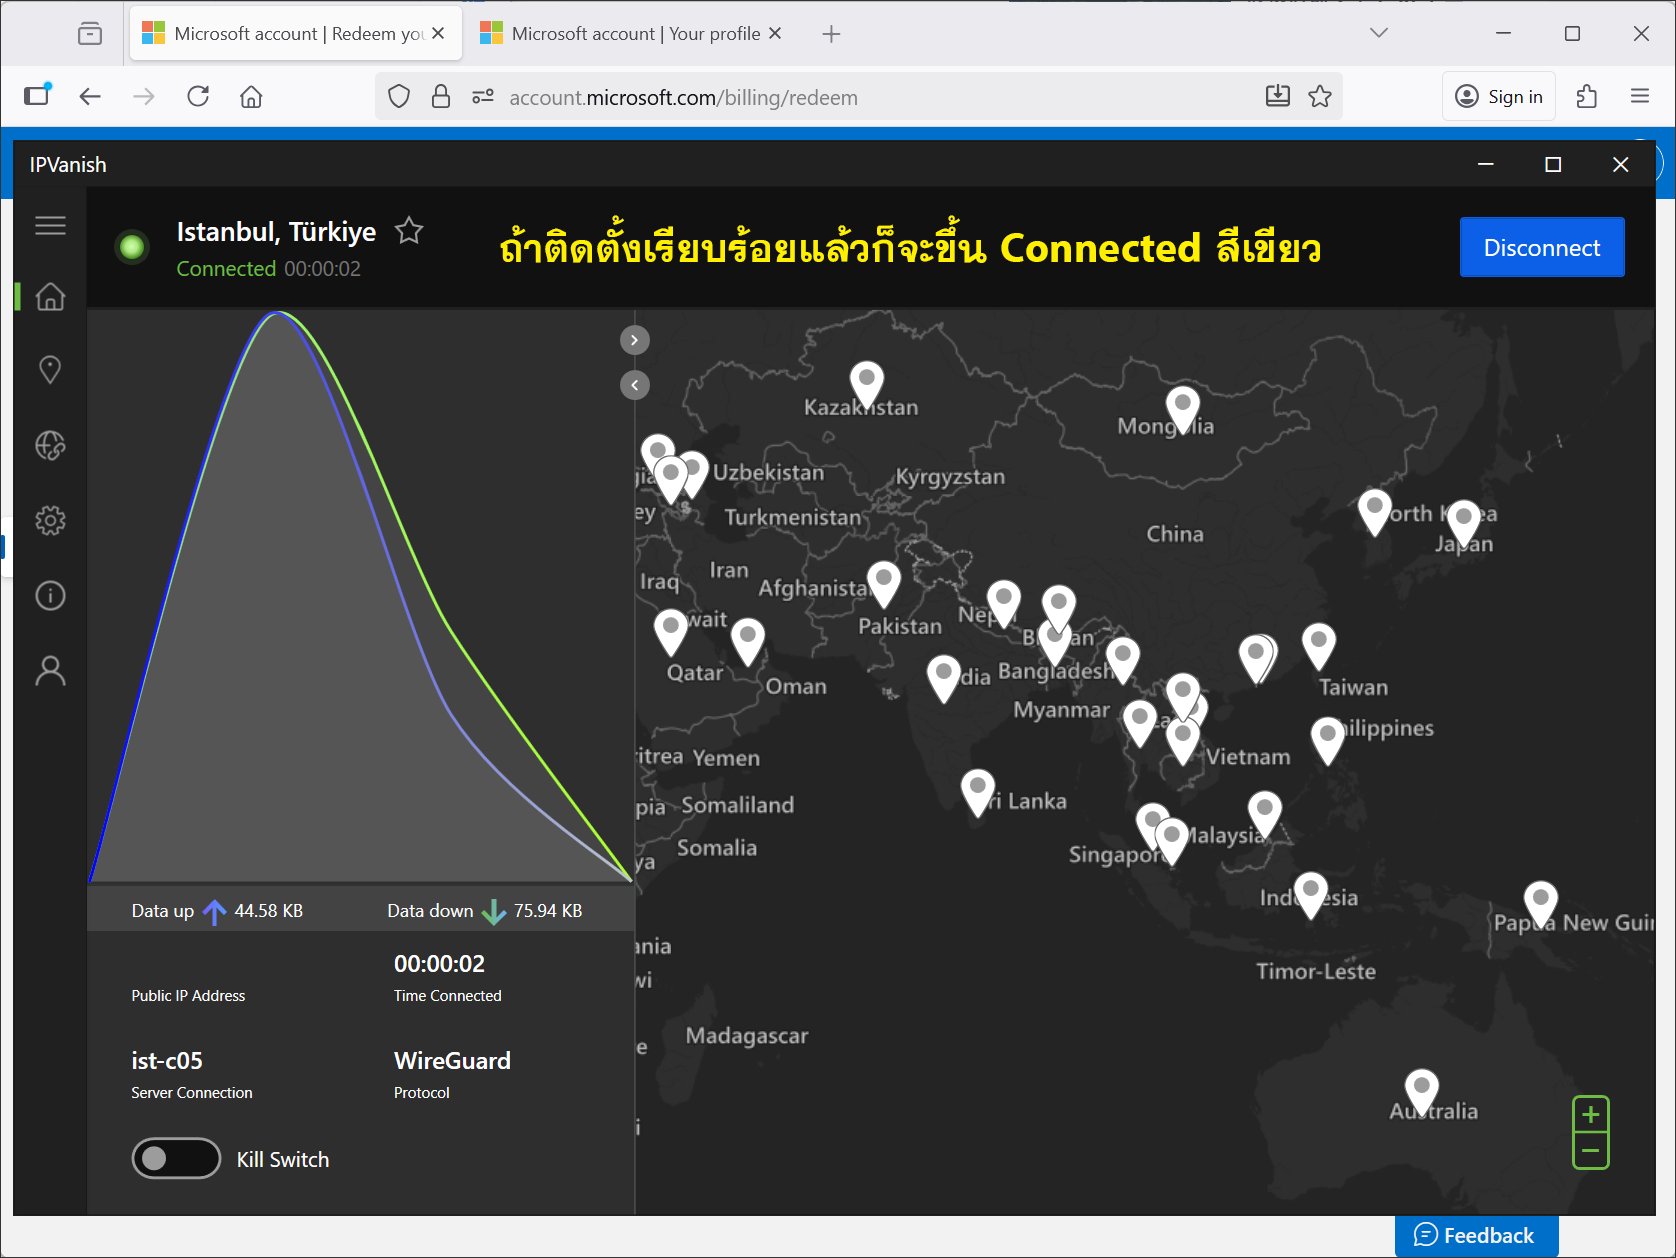Collapse panel with left chevron arrow
Image resolution: width=1676 pixels, height=1258 pixels.
pos(635,385)
